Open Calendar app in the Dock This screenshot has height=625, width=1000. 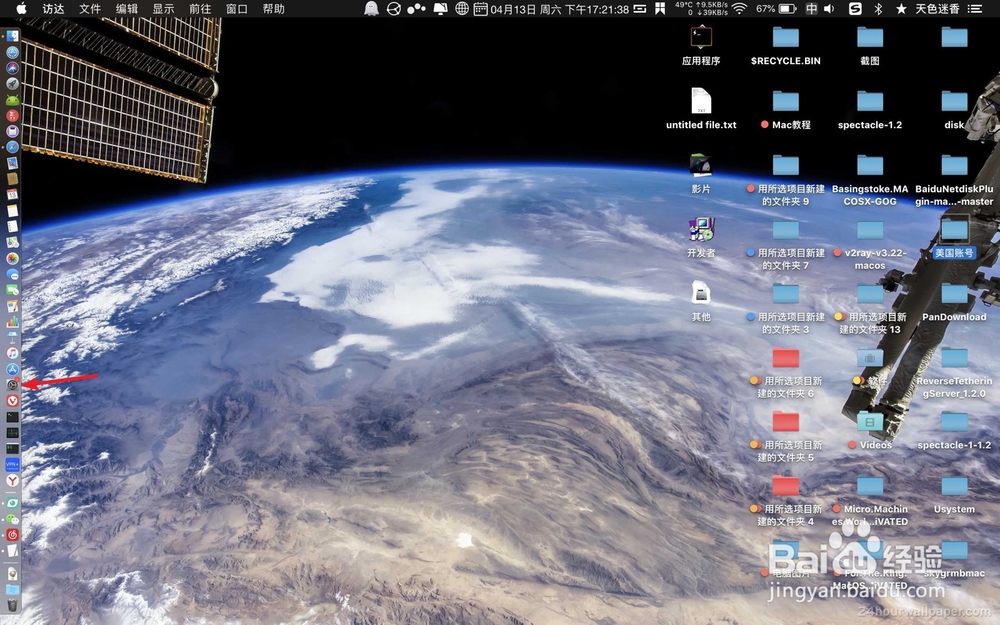click(12, 195)
